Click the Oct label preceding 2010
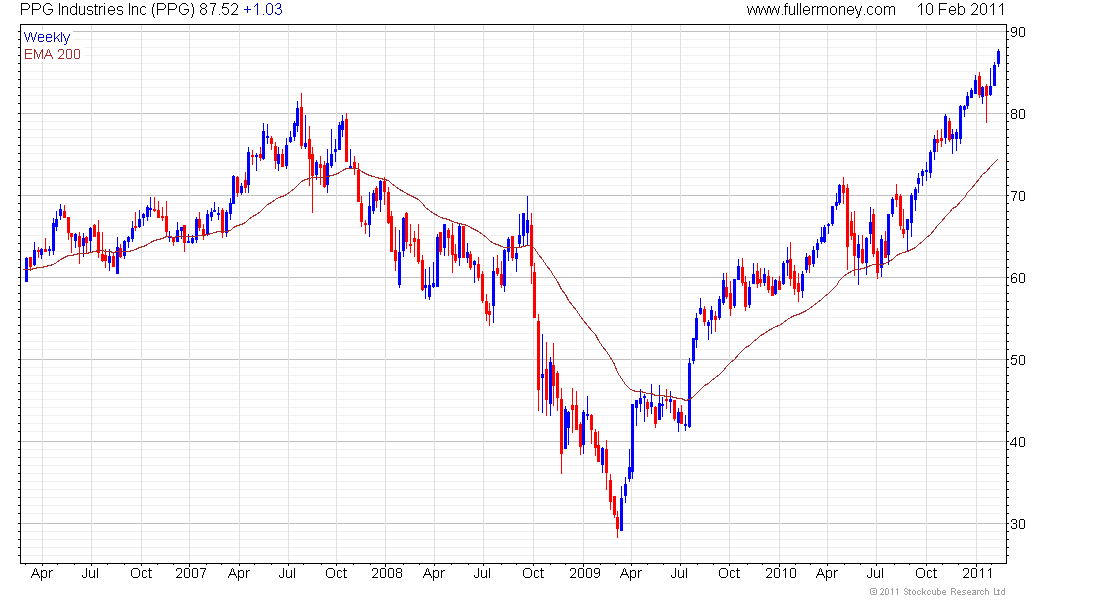Image resolution: width=1100 pixels, height=600 pixels. click(x=729, y=573)
